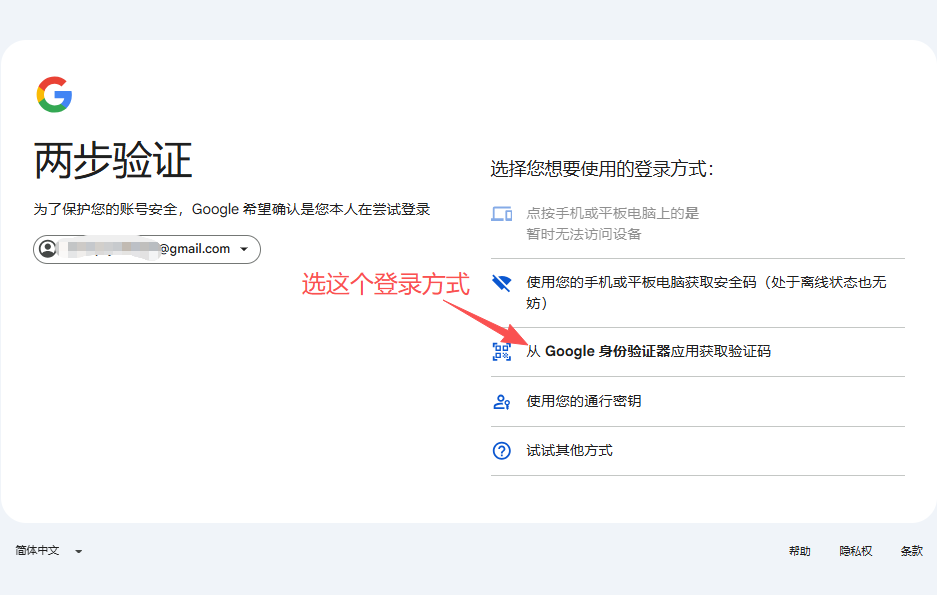Open the 隐私权 link
The image size is (937, 595).
[x=856, y=551]
